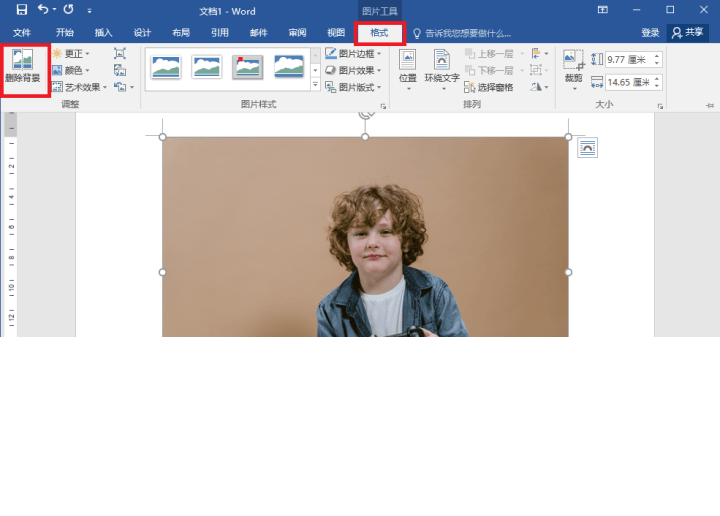Screen dimensions: 720x516
Task: Switch to the 插入 insert tab
Action: (x=103, y=33)
